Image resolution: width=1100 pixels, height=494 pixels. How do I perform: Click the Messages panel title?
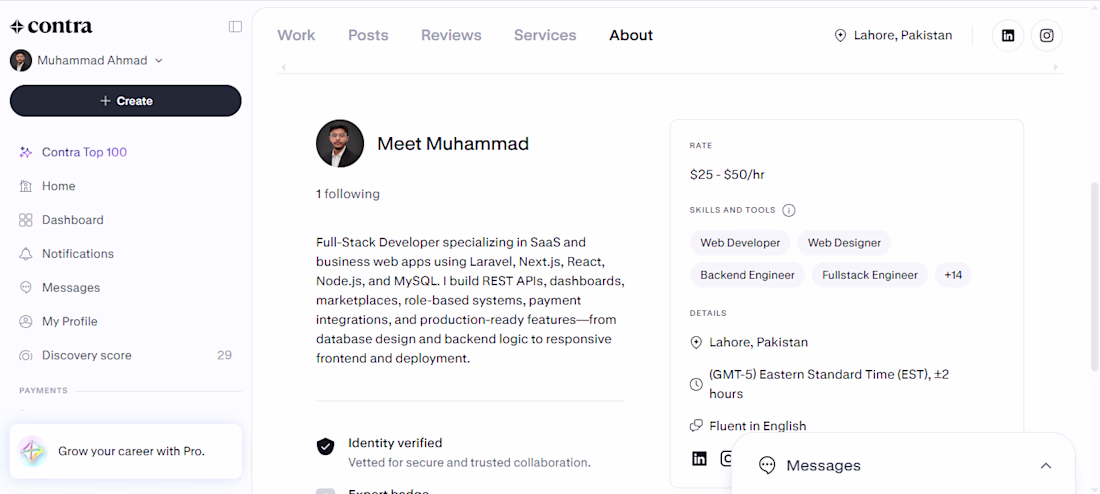(824, 466)
